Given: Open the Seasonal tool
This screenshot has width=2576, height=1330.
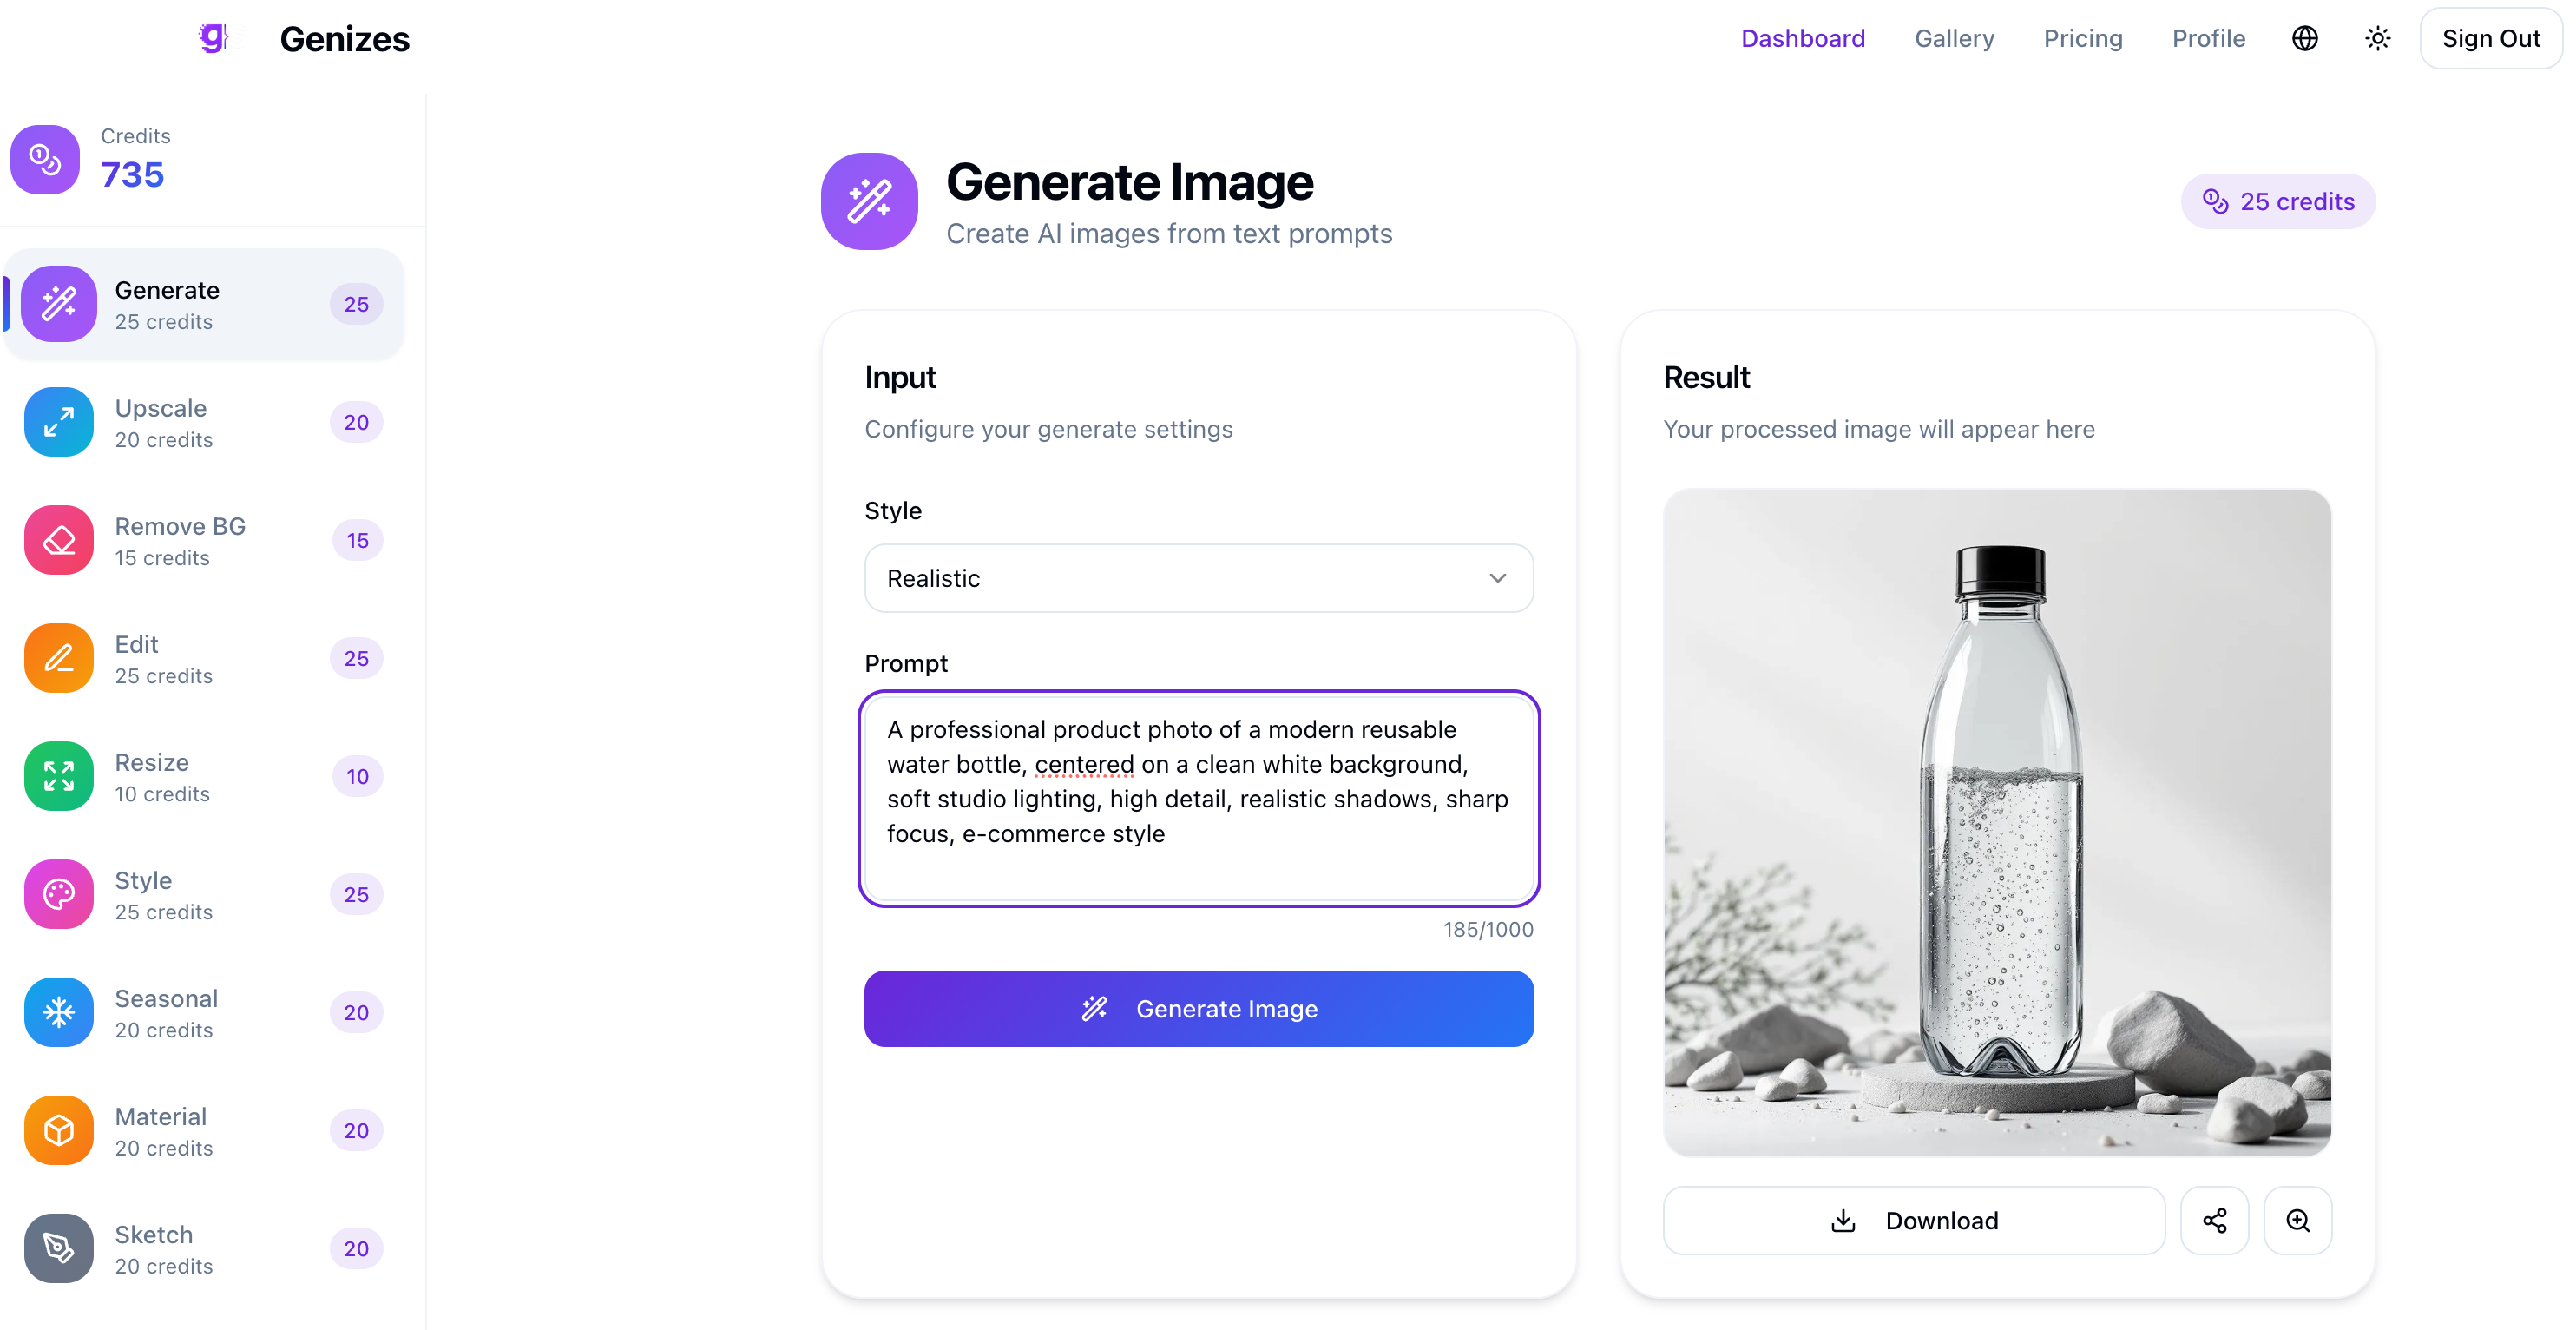Looking at the screenshot, I should 203,1012.
